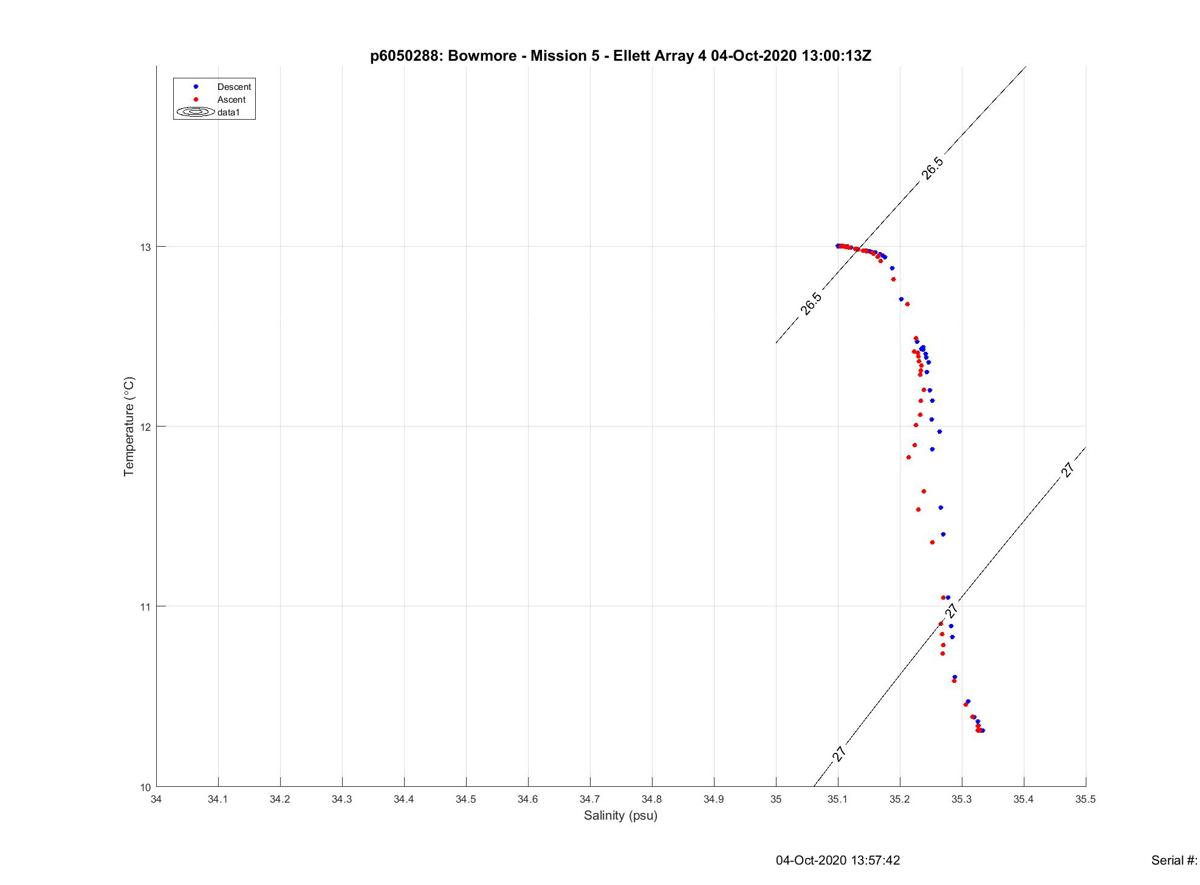Click the 27 contour label near the right edge

point(1068,470)
